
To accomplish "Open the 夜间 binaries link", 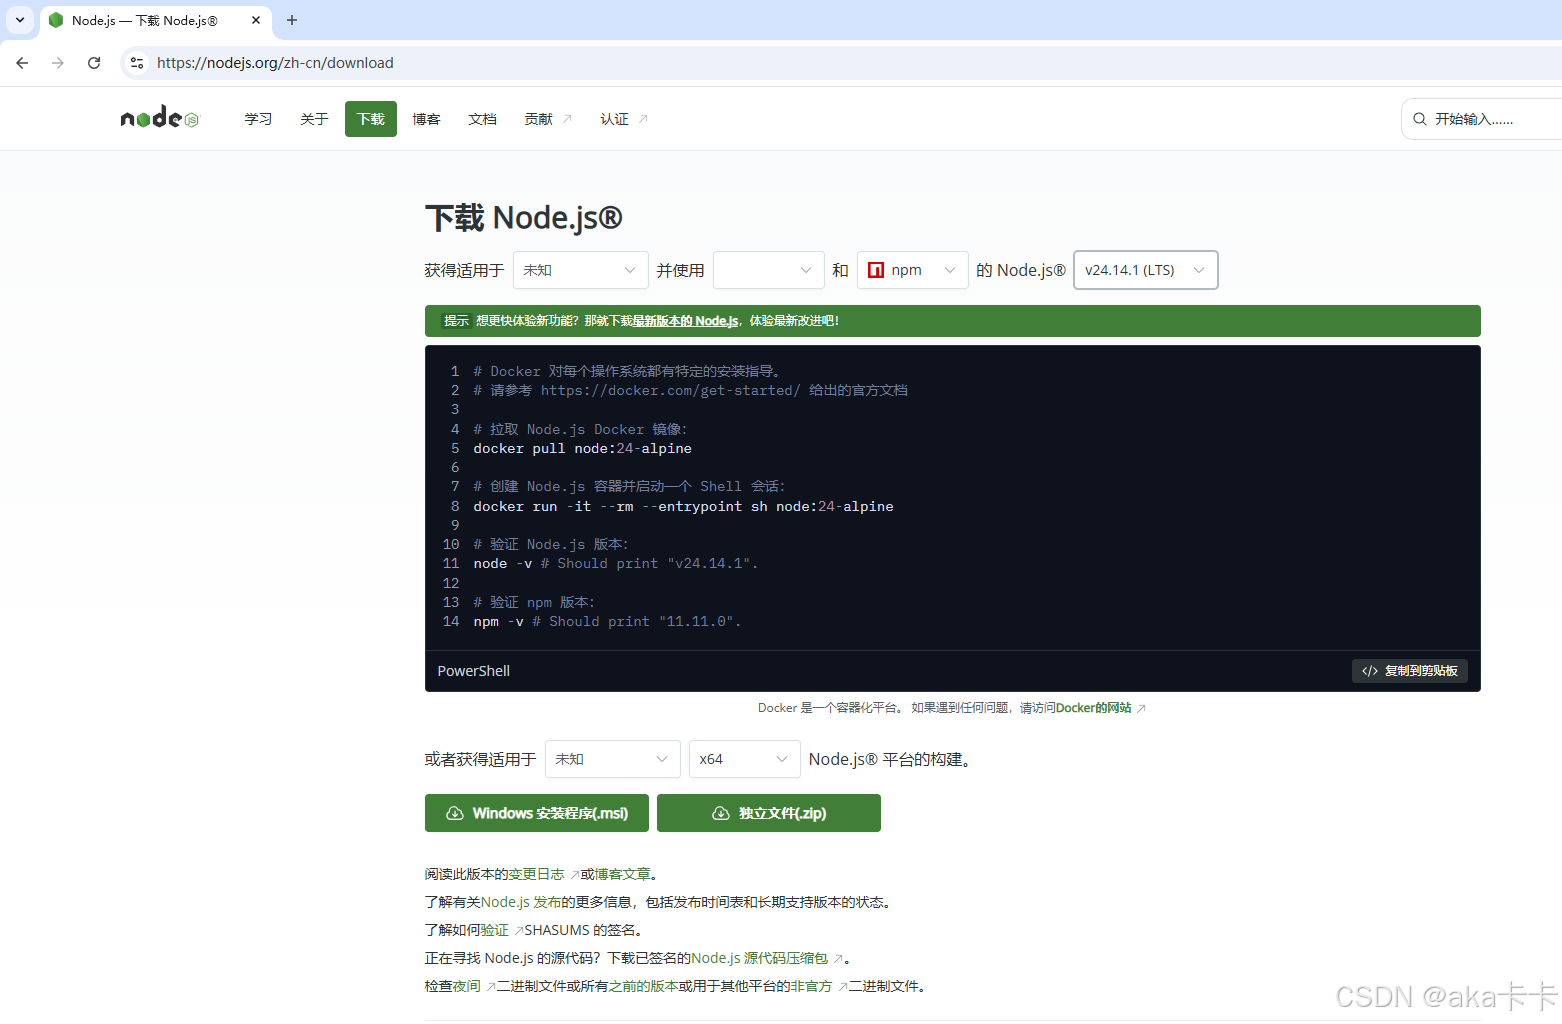I will [x=467, y=986].
